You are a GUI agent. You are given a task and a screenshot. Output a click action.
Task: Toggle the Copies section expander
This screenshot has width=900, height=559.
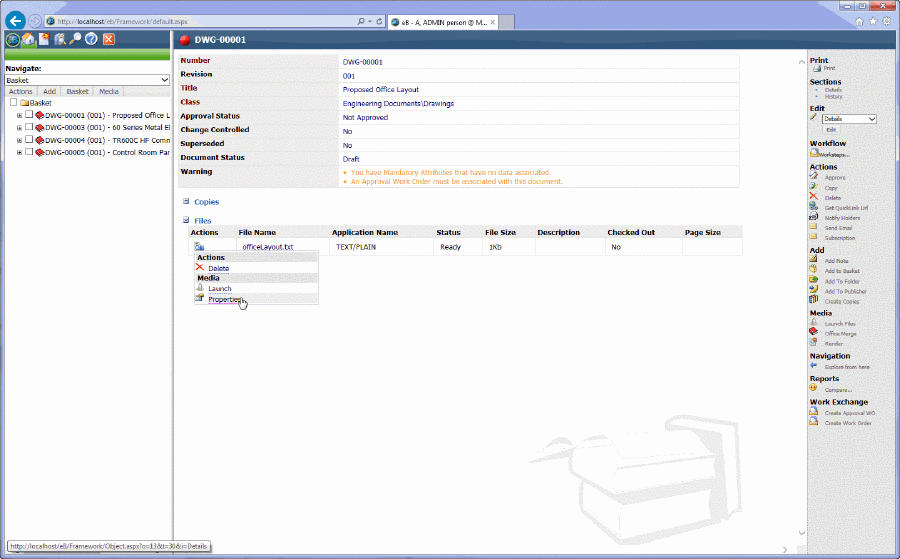click(x=186, y=201)
